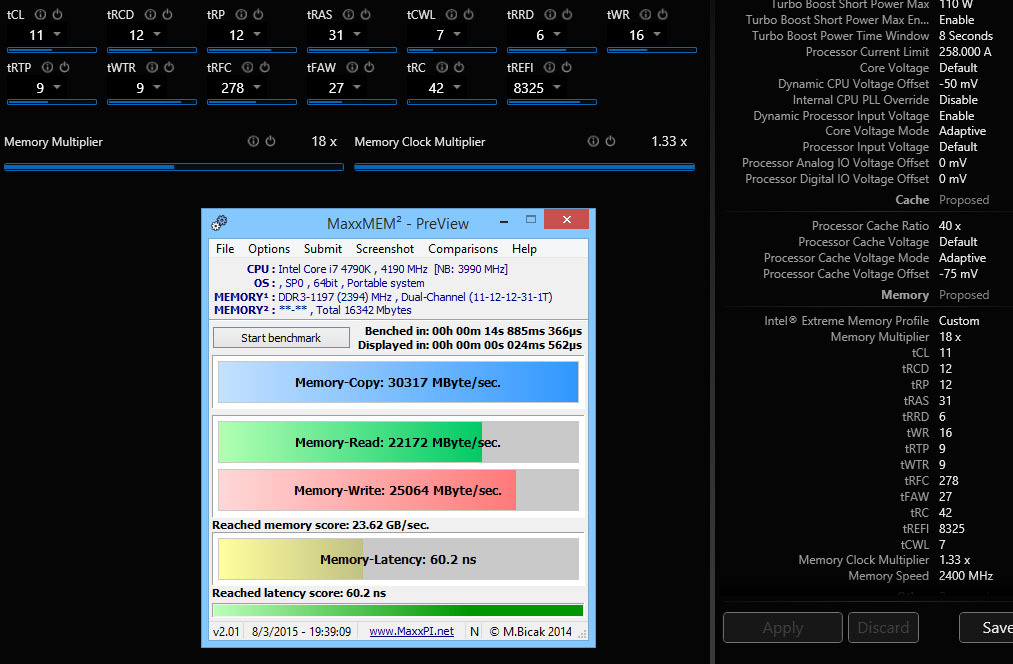Click the Memory-Latency result bar

398,559
